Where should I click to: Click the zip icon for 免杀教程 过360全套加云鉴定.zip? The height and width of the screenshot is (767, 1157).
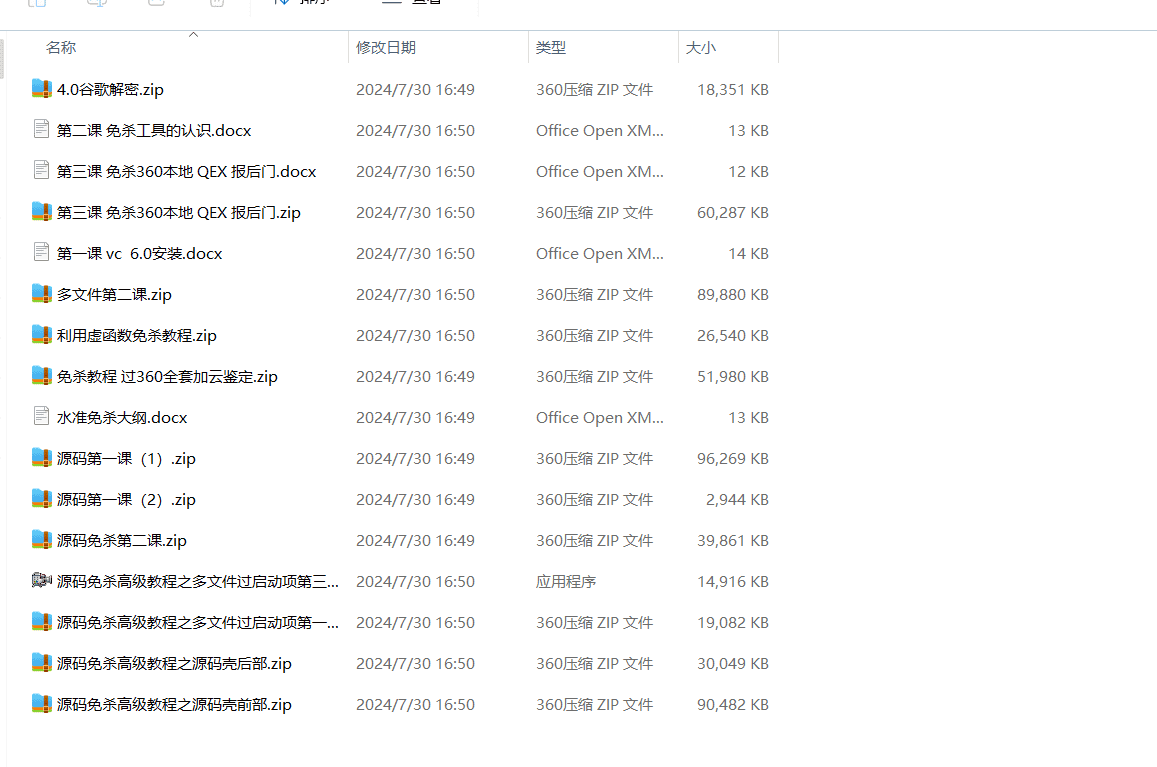point(41,376)
